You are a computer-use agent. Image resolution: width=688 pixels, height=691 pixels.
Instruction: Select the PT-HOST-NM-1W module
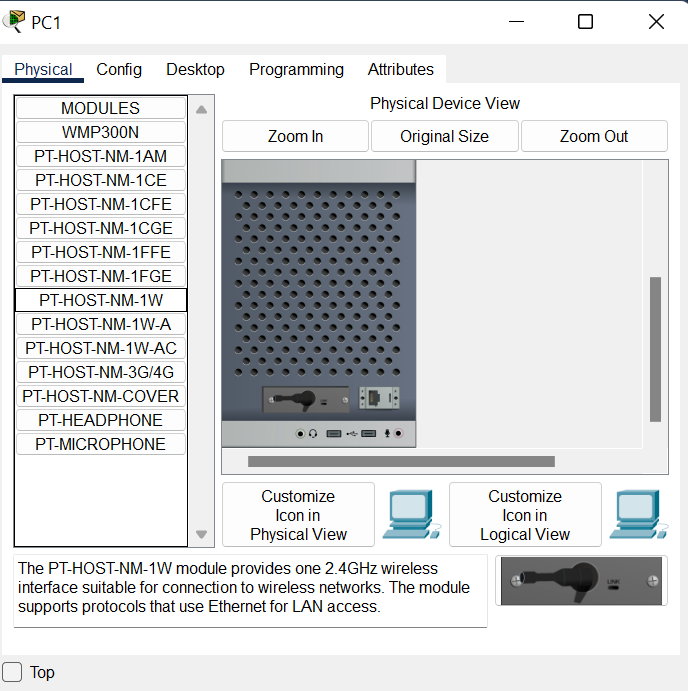pyautogui.click(x=100, y=300)
